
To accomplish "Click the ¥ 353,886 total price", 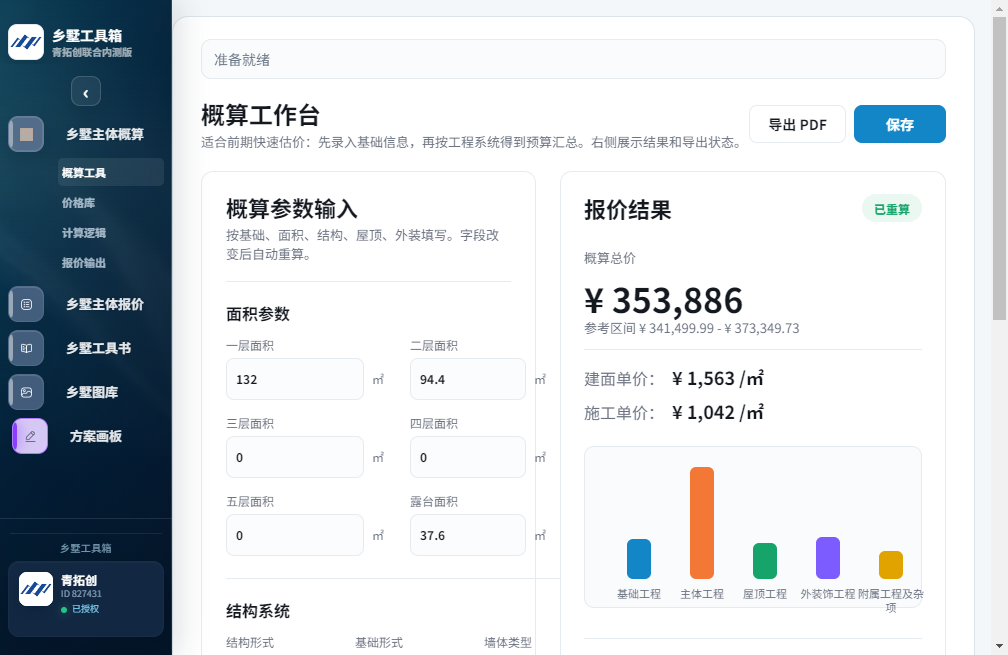I will coord(663,300).
